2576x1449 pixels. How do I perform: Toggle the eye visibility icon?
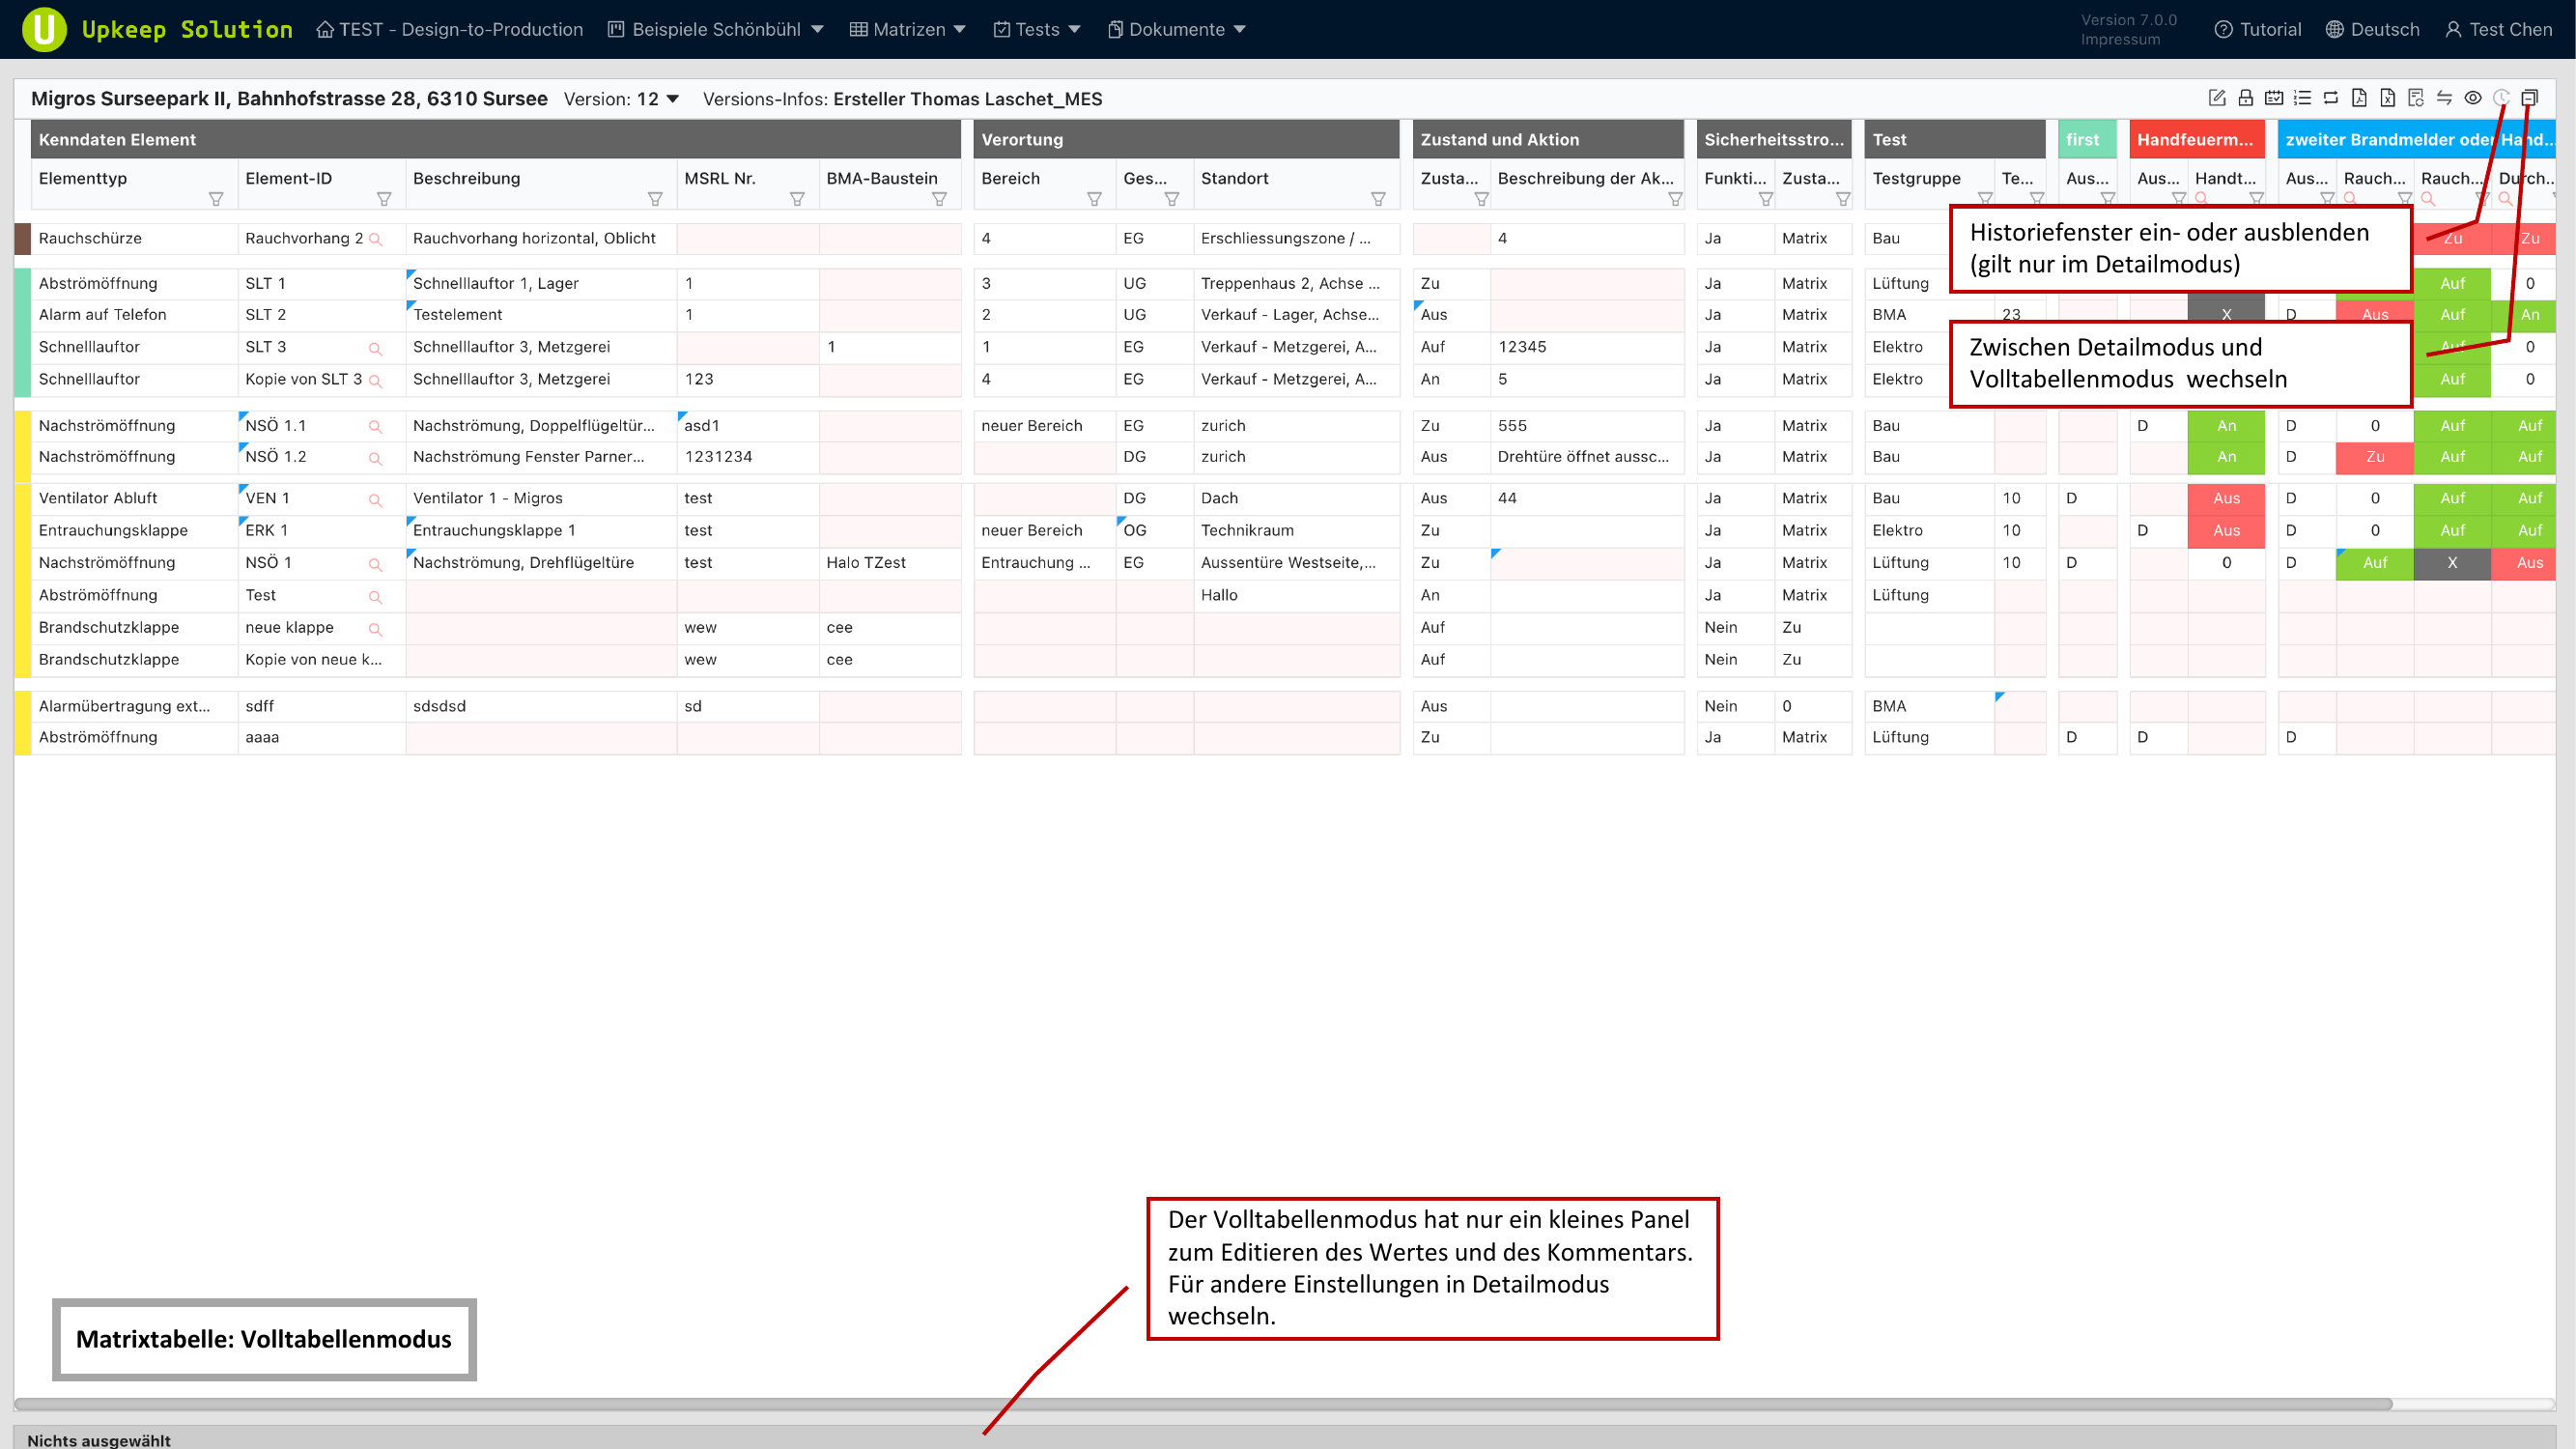pyautogui.click(x=2473, y=98)
